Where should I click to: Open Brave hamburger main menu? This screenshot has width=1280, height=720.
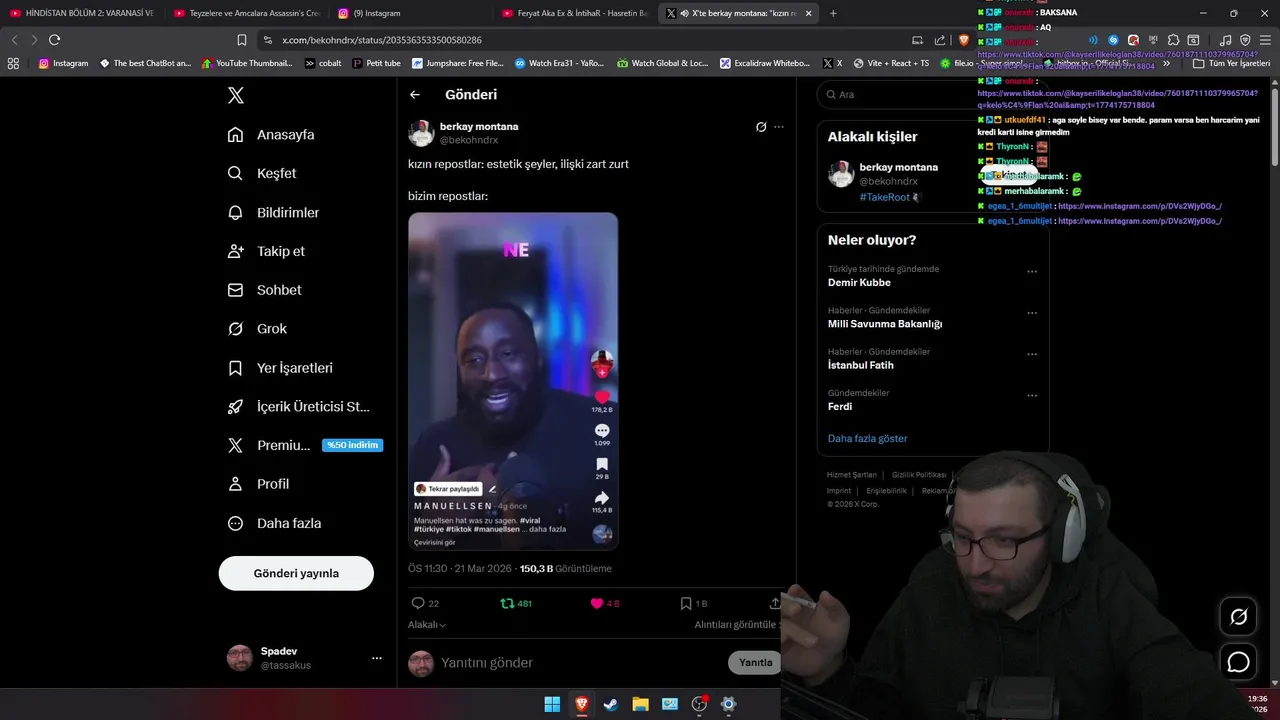coord(1265,40)
